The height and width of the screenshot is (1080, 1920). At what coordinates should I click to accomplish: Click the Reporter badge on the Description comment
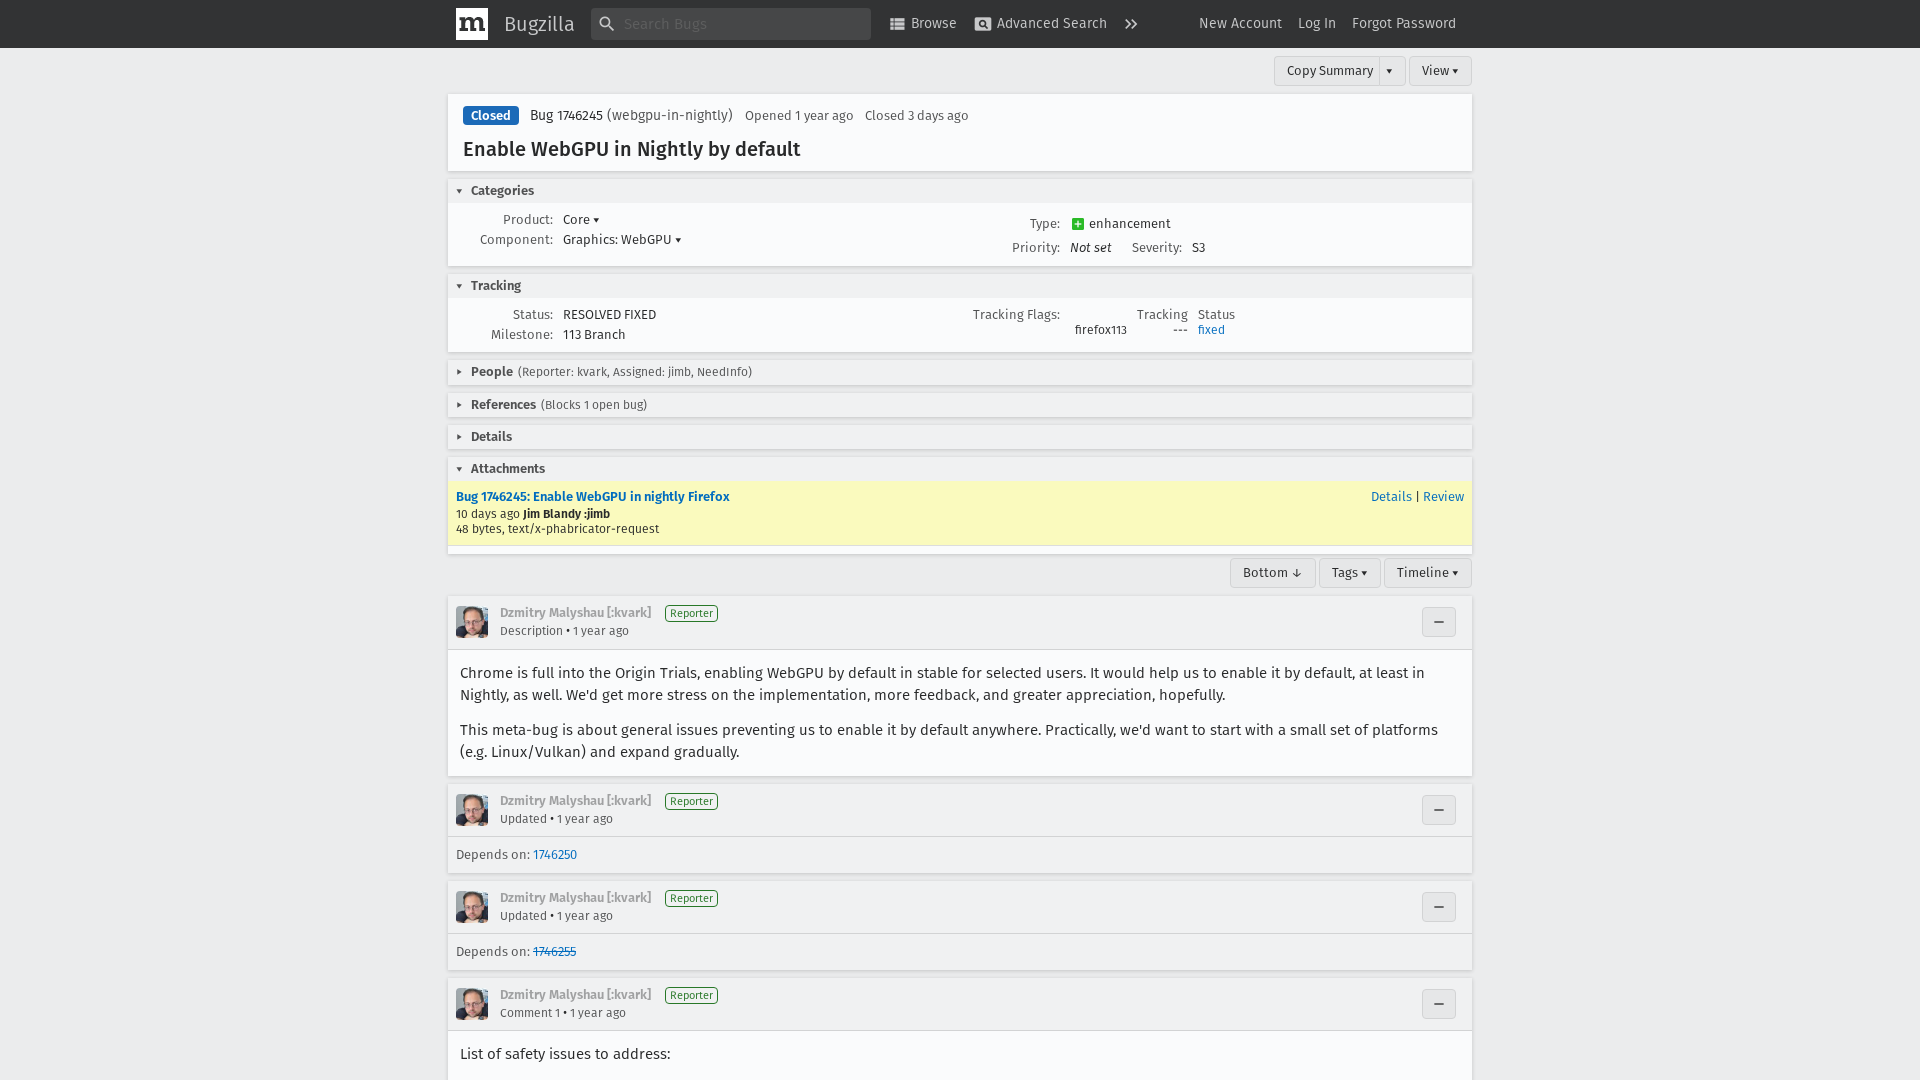tap(691, 614)
